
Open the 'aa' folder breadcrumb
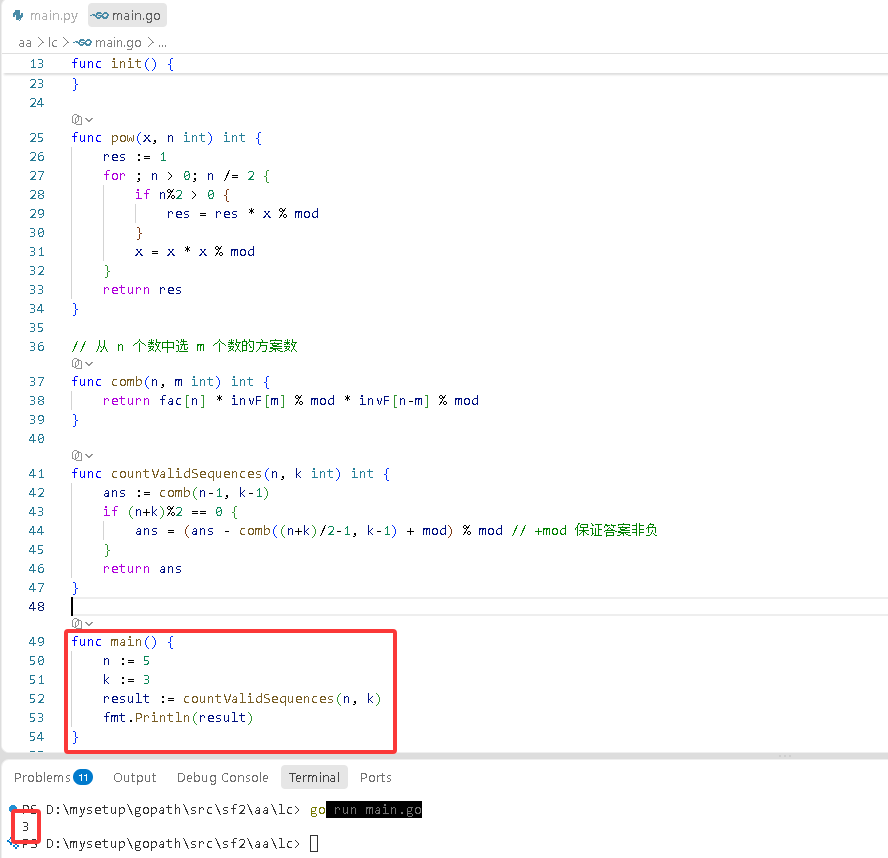click(25, 42)
